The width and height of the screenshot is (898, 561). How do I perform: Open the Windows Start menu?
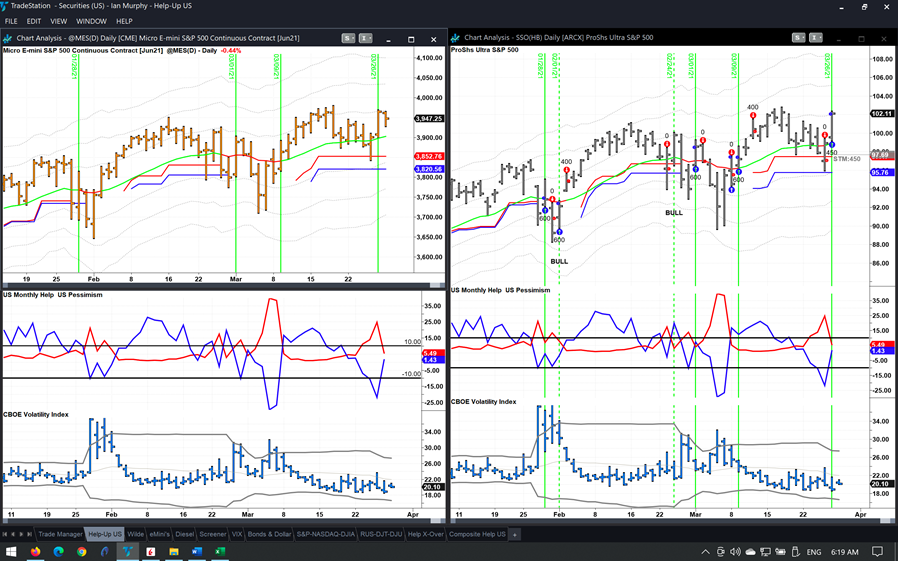(x=11, y=551)
